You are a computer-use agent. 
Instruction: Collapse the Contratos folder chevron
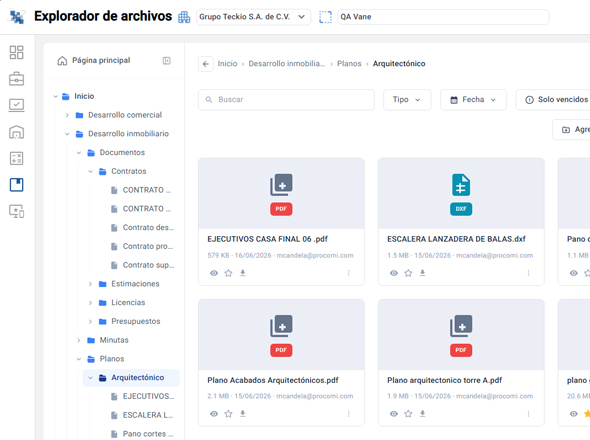tap(90, 172)
